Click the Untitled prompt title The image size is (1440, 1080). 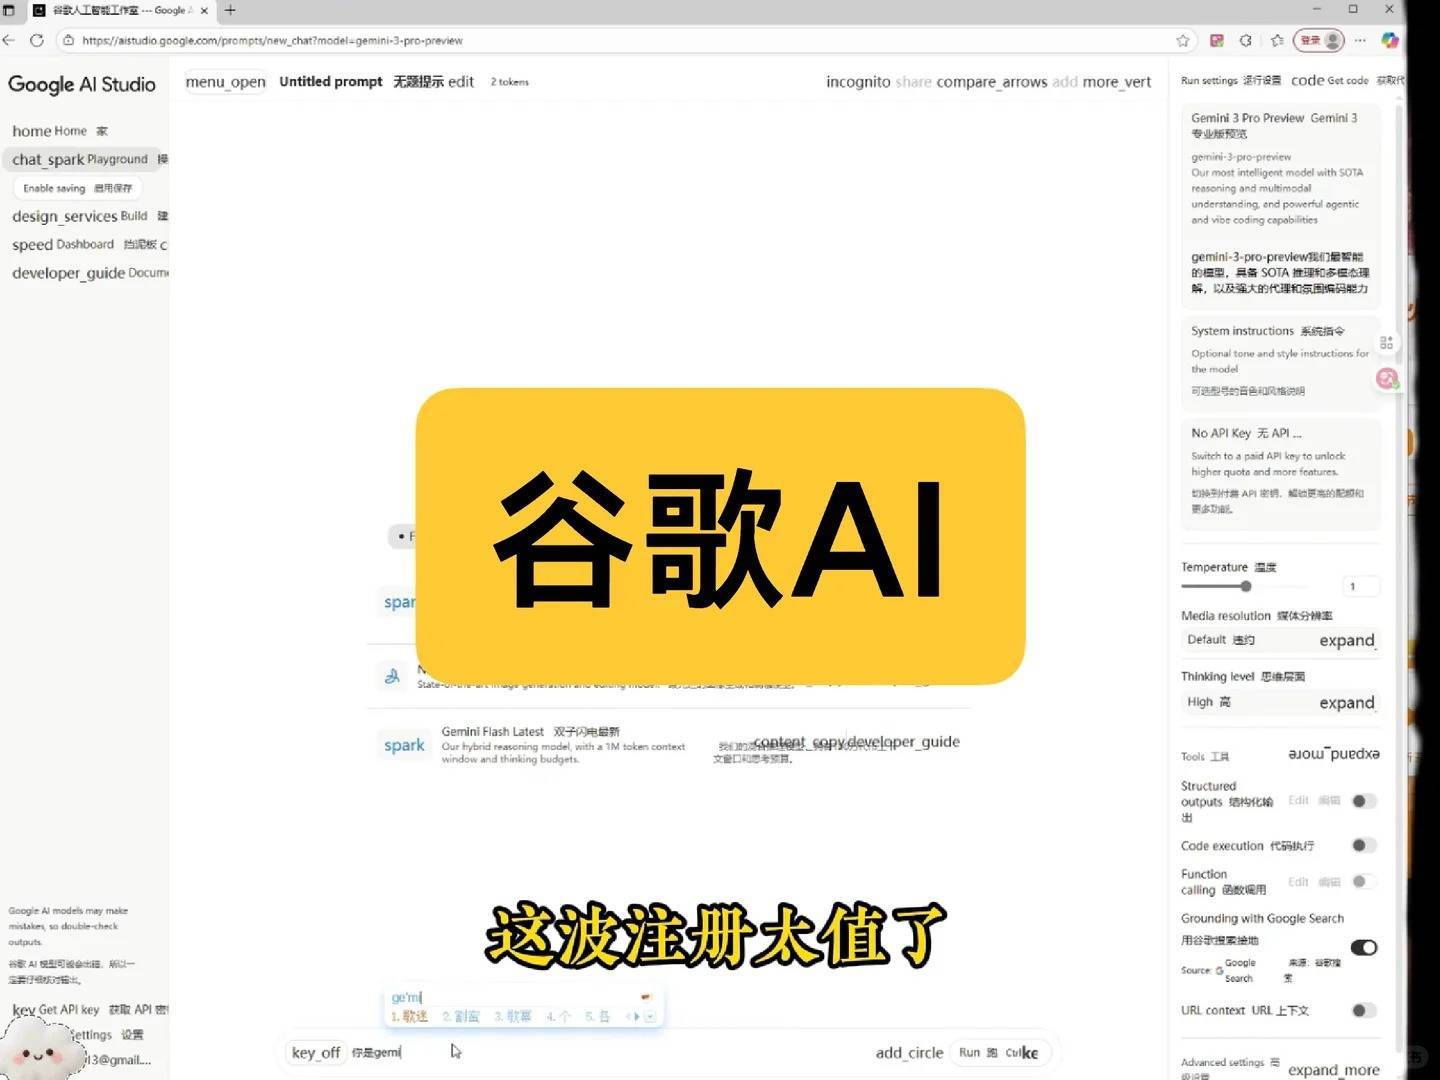pyautogui.click(x=330, y=82)
